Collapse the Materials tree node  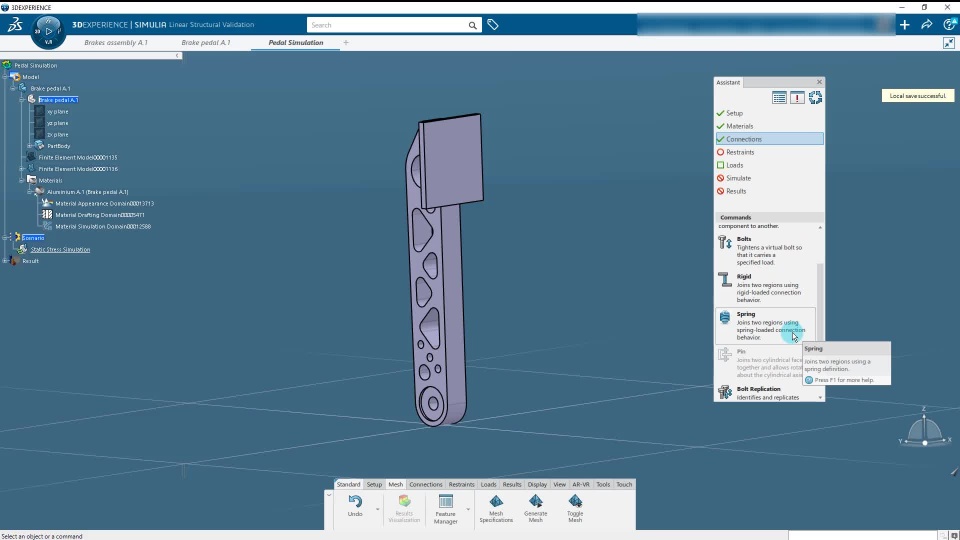pyautogui.click(x=21, y=181)
